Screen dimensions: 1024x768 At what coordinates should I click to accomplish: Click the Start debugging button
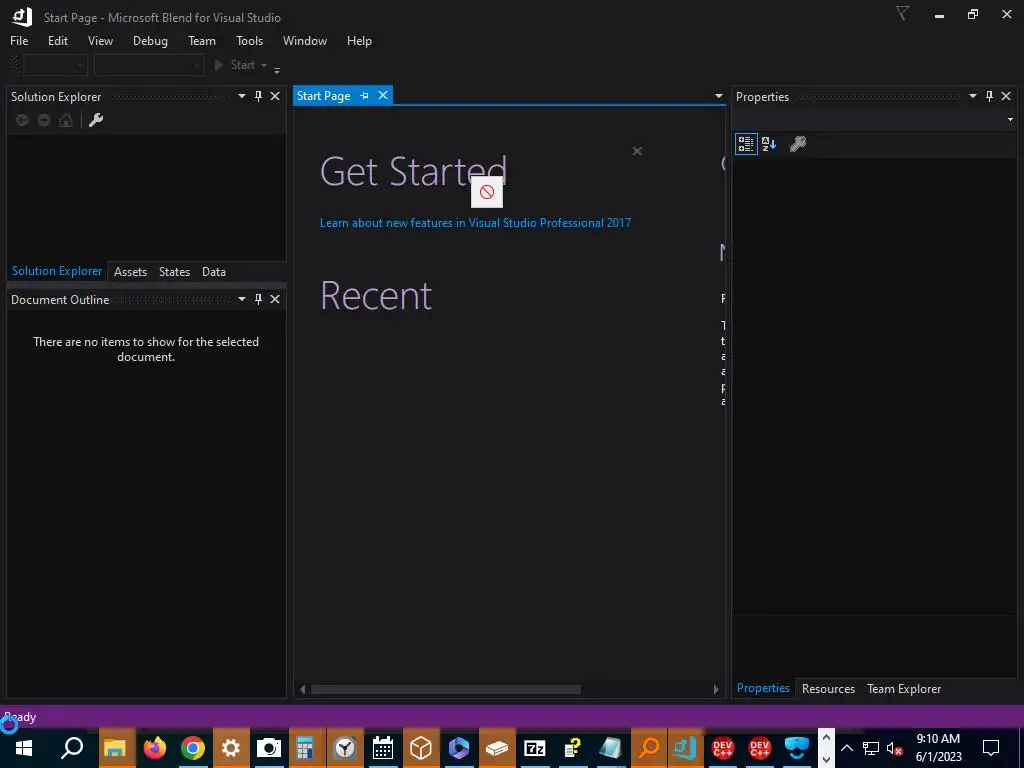234,65
